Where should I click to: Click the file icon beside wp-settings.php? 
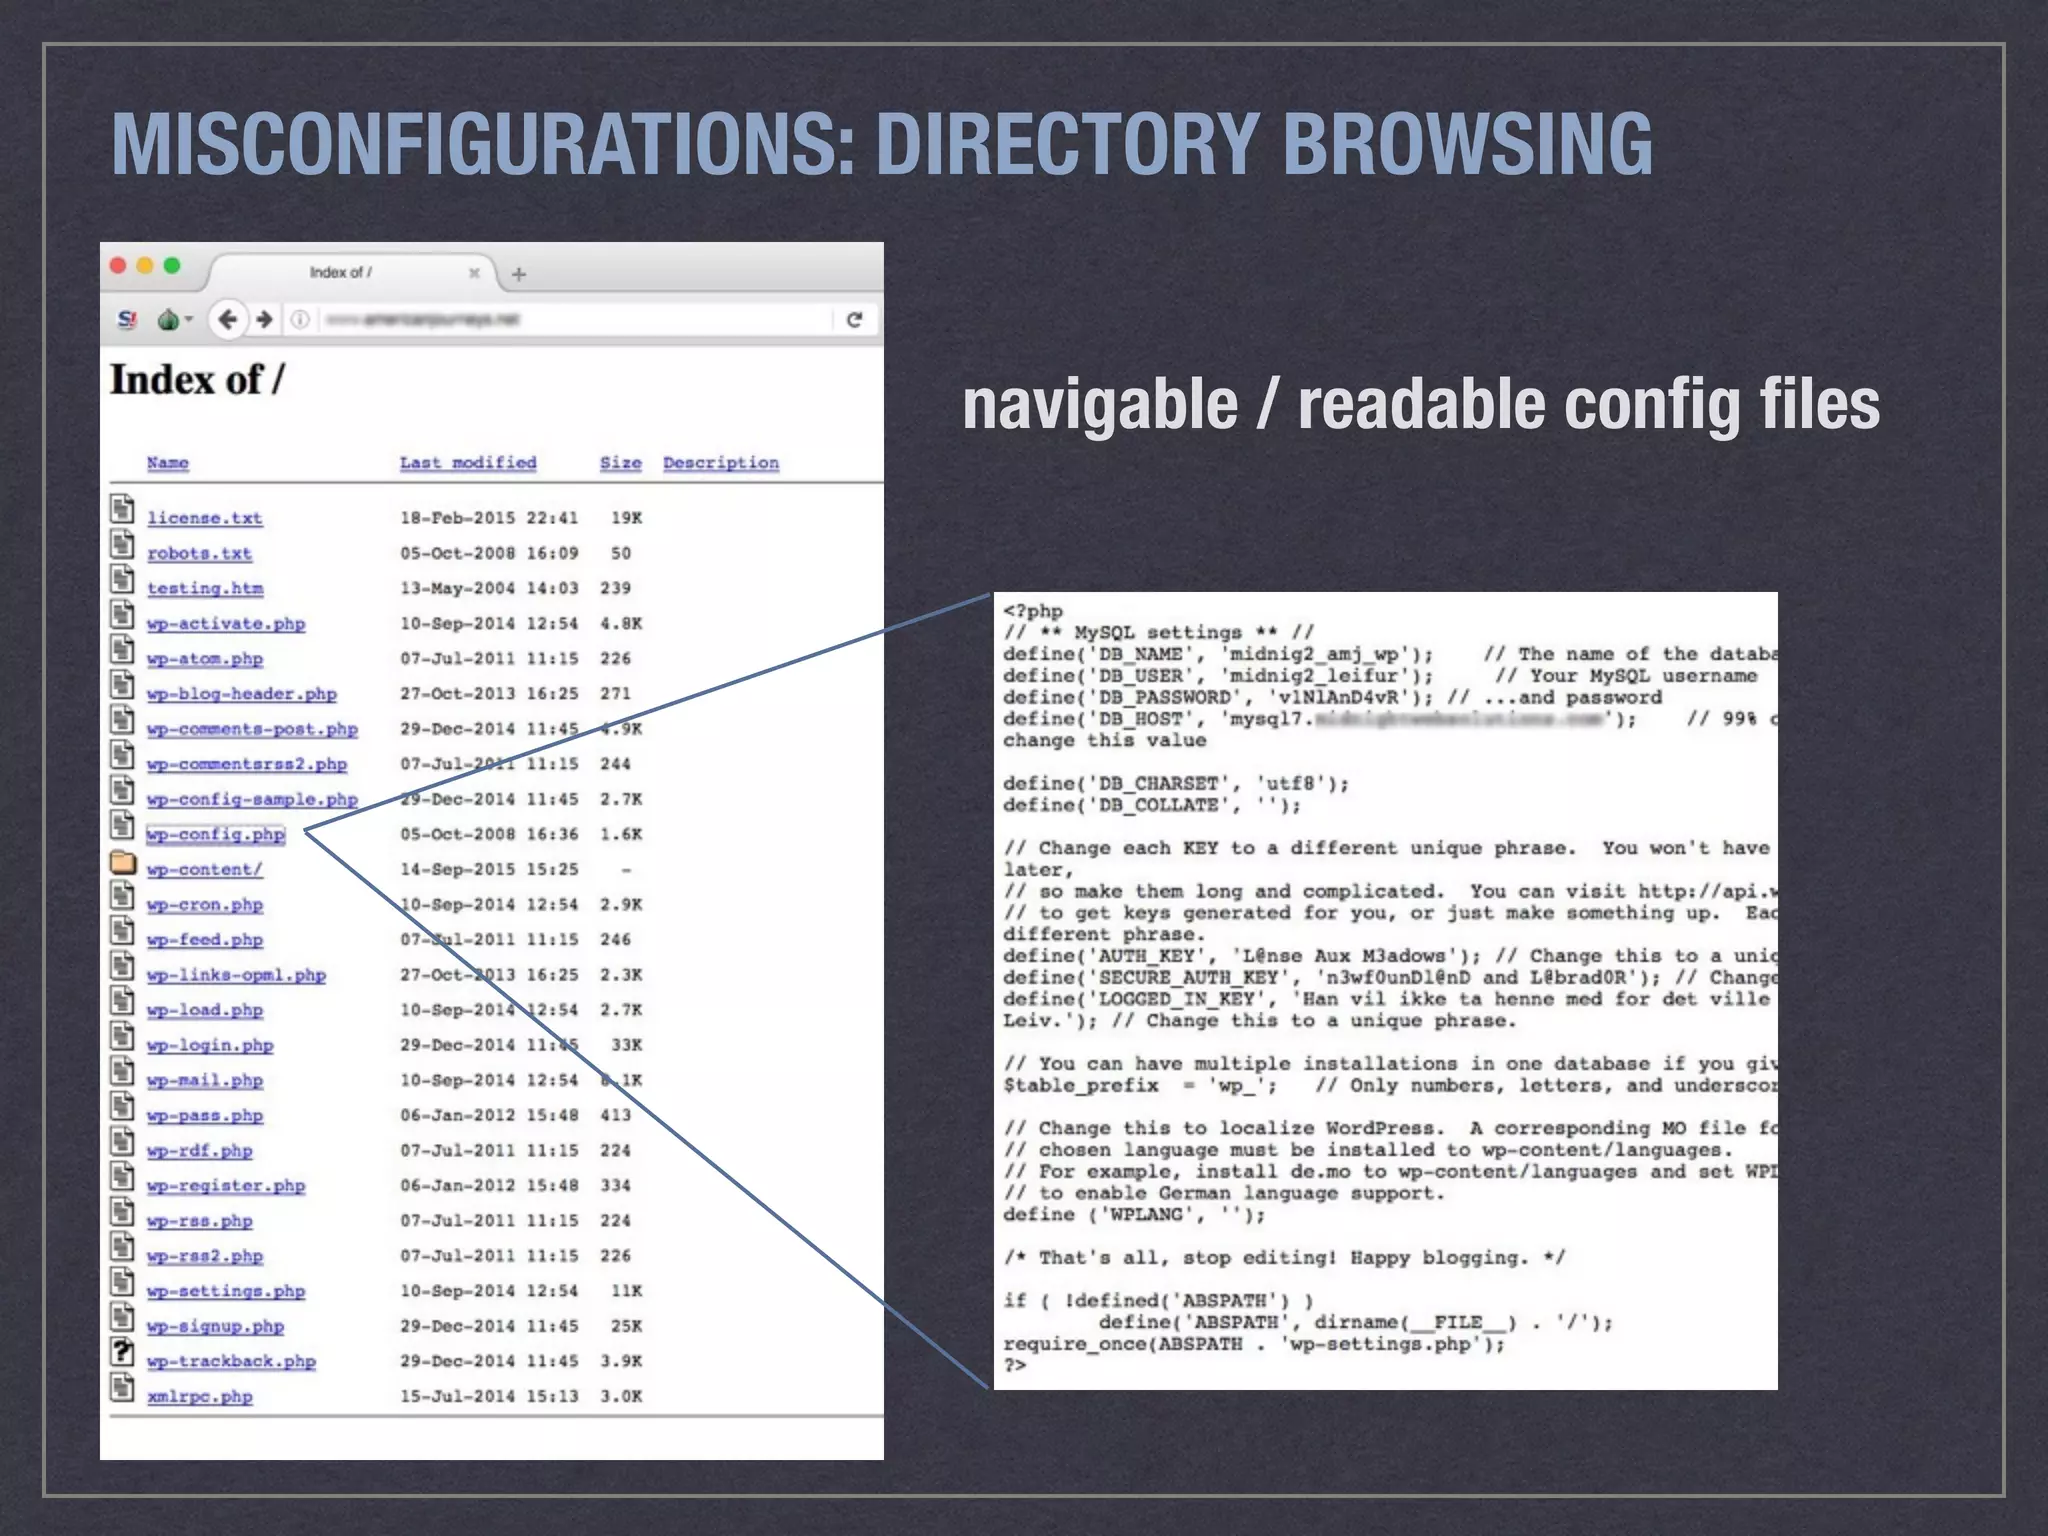point(122,1282)
